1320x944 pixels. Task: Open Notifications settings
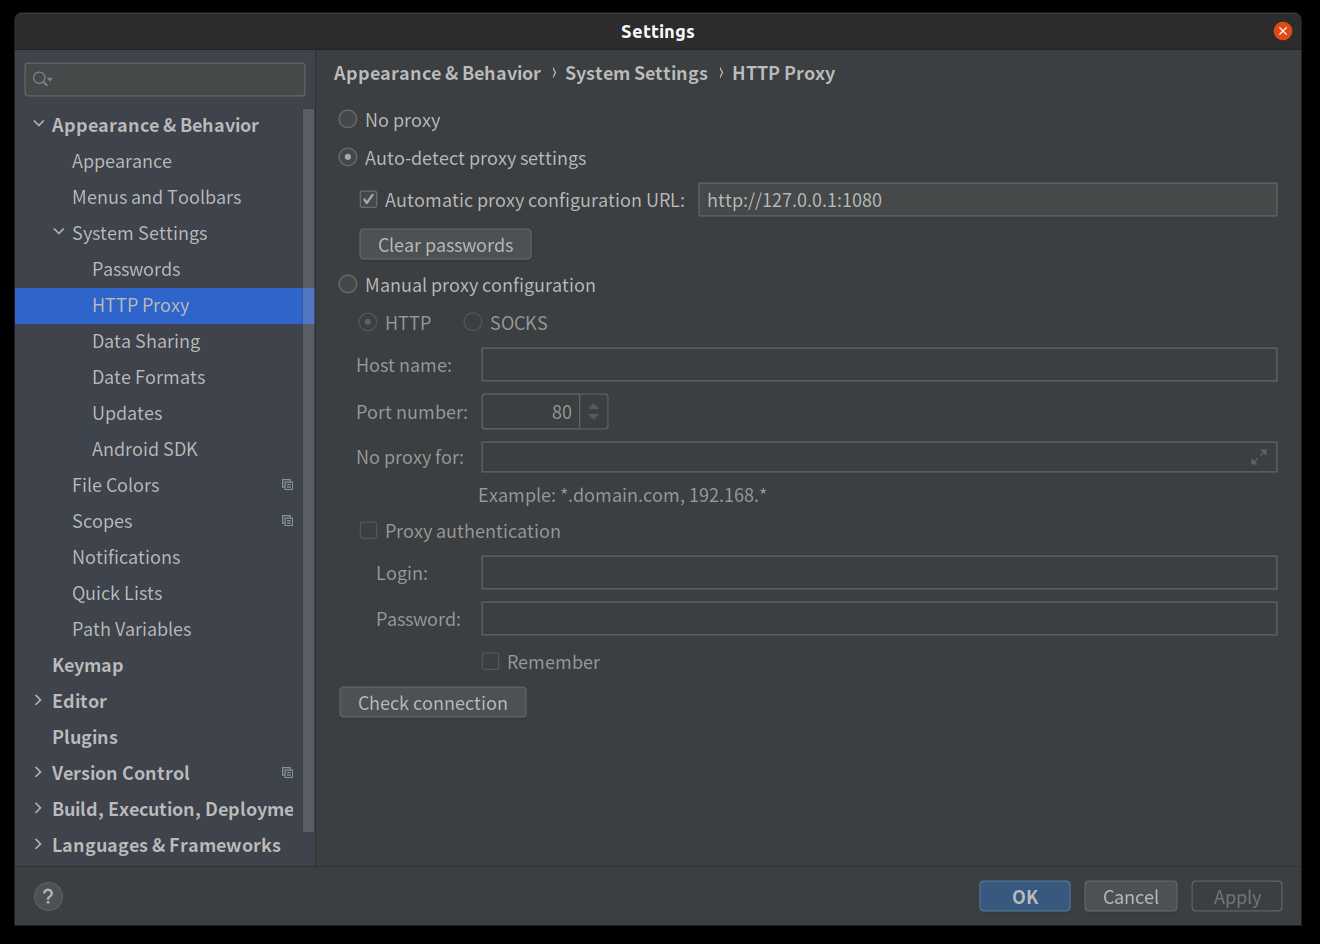pyautogui.click(x=126, y=557)
